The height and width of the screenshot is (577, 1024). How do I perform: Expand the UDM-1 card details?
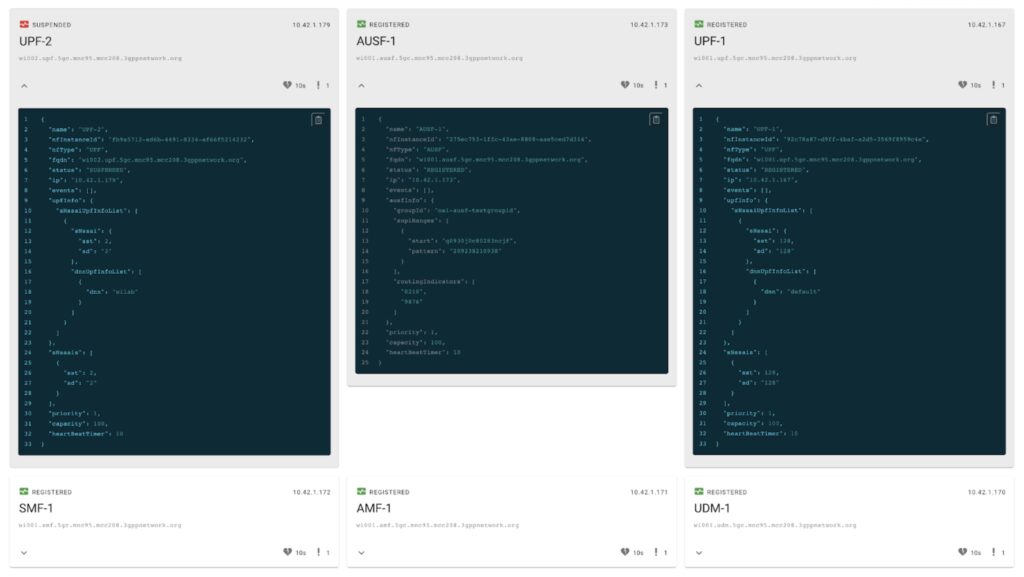coord(699,553)
